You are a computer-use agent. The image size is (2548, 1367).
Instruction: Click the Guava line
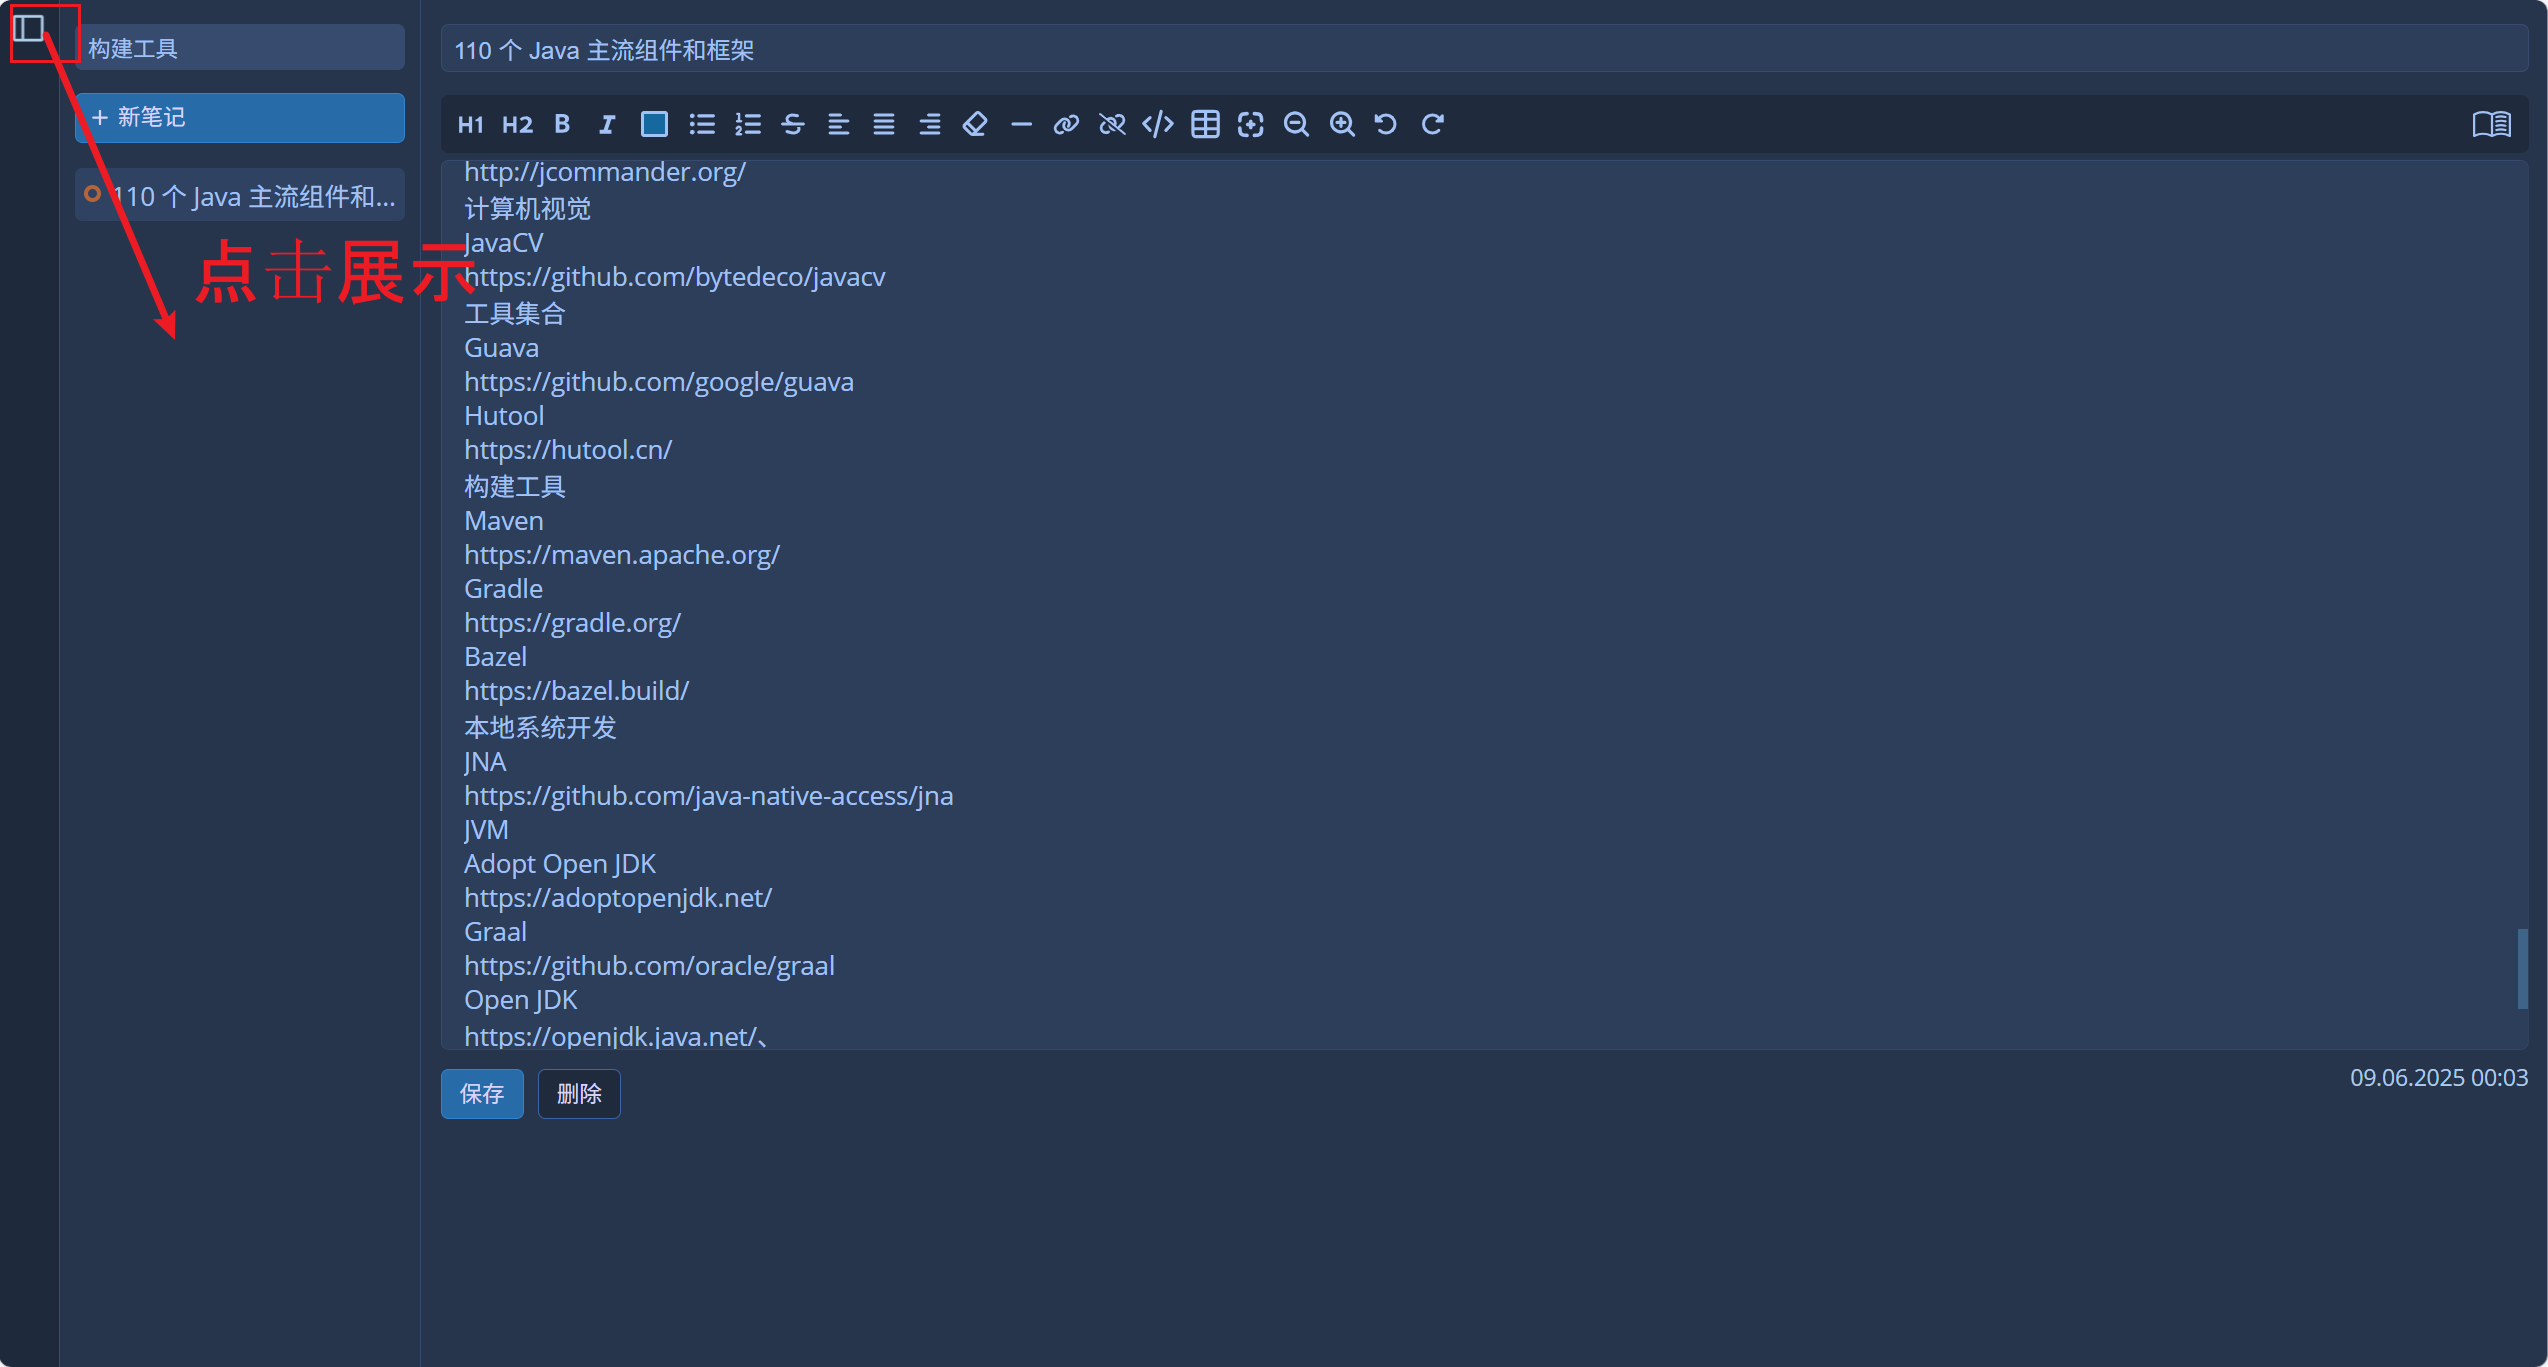point(501,348)
